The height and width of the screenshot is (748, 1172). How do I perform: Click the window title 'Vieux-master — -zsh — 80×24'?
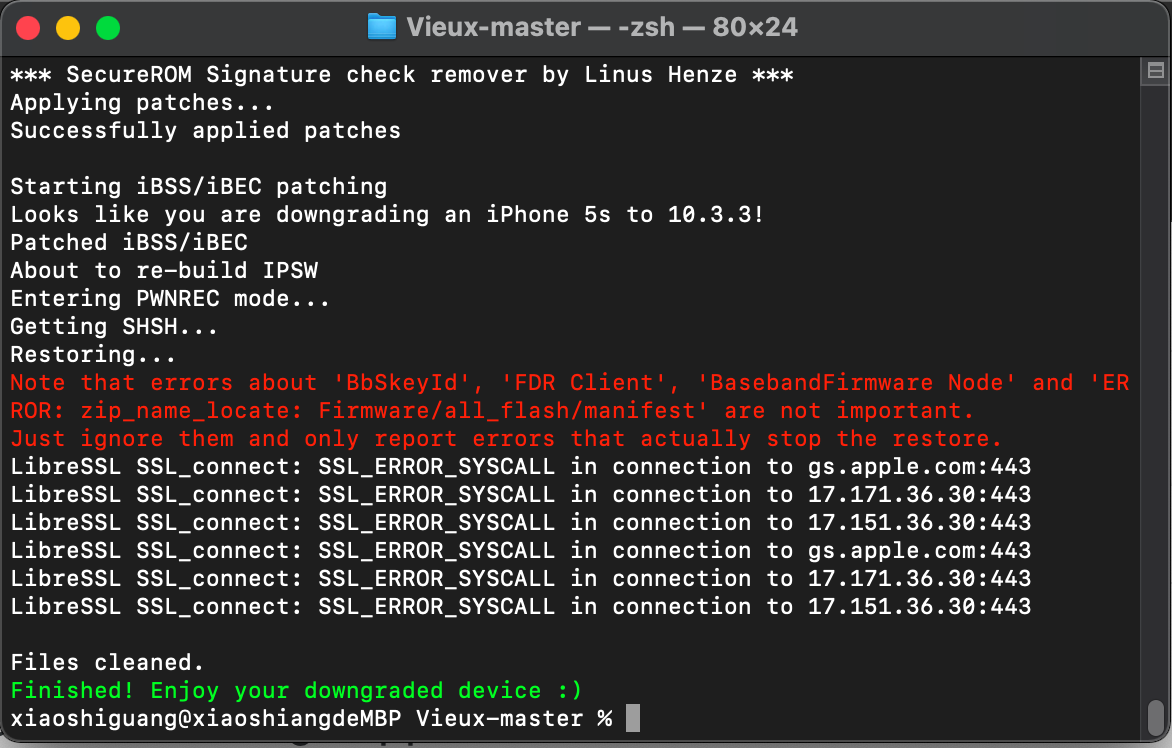[x=602, y=27]
